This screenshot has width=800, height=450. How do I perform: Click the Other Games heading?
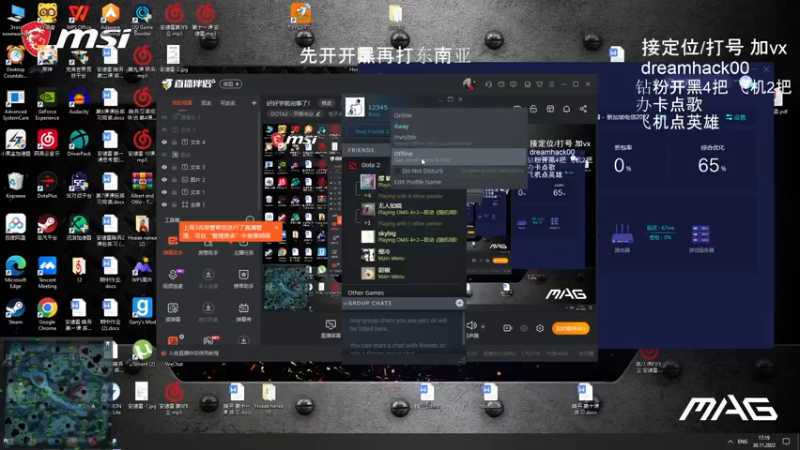[x=365, y=293]
